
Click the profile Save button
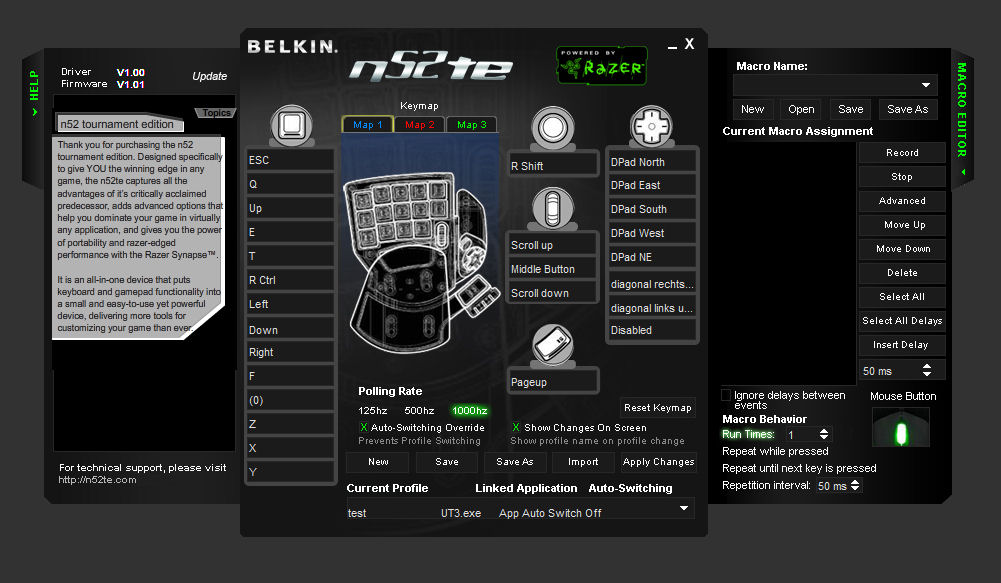click(x=446, y=462)
